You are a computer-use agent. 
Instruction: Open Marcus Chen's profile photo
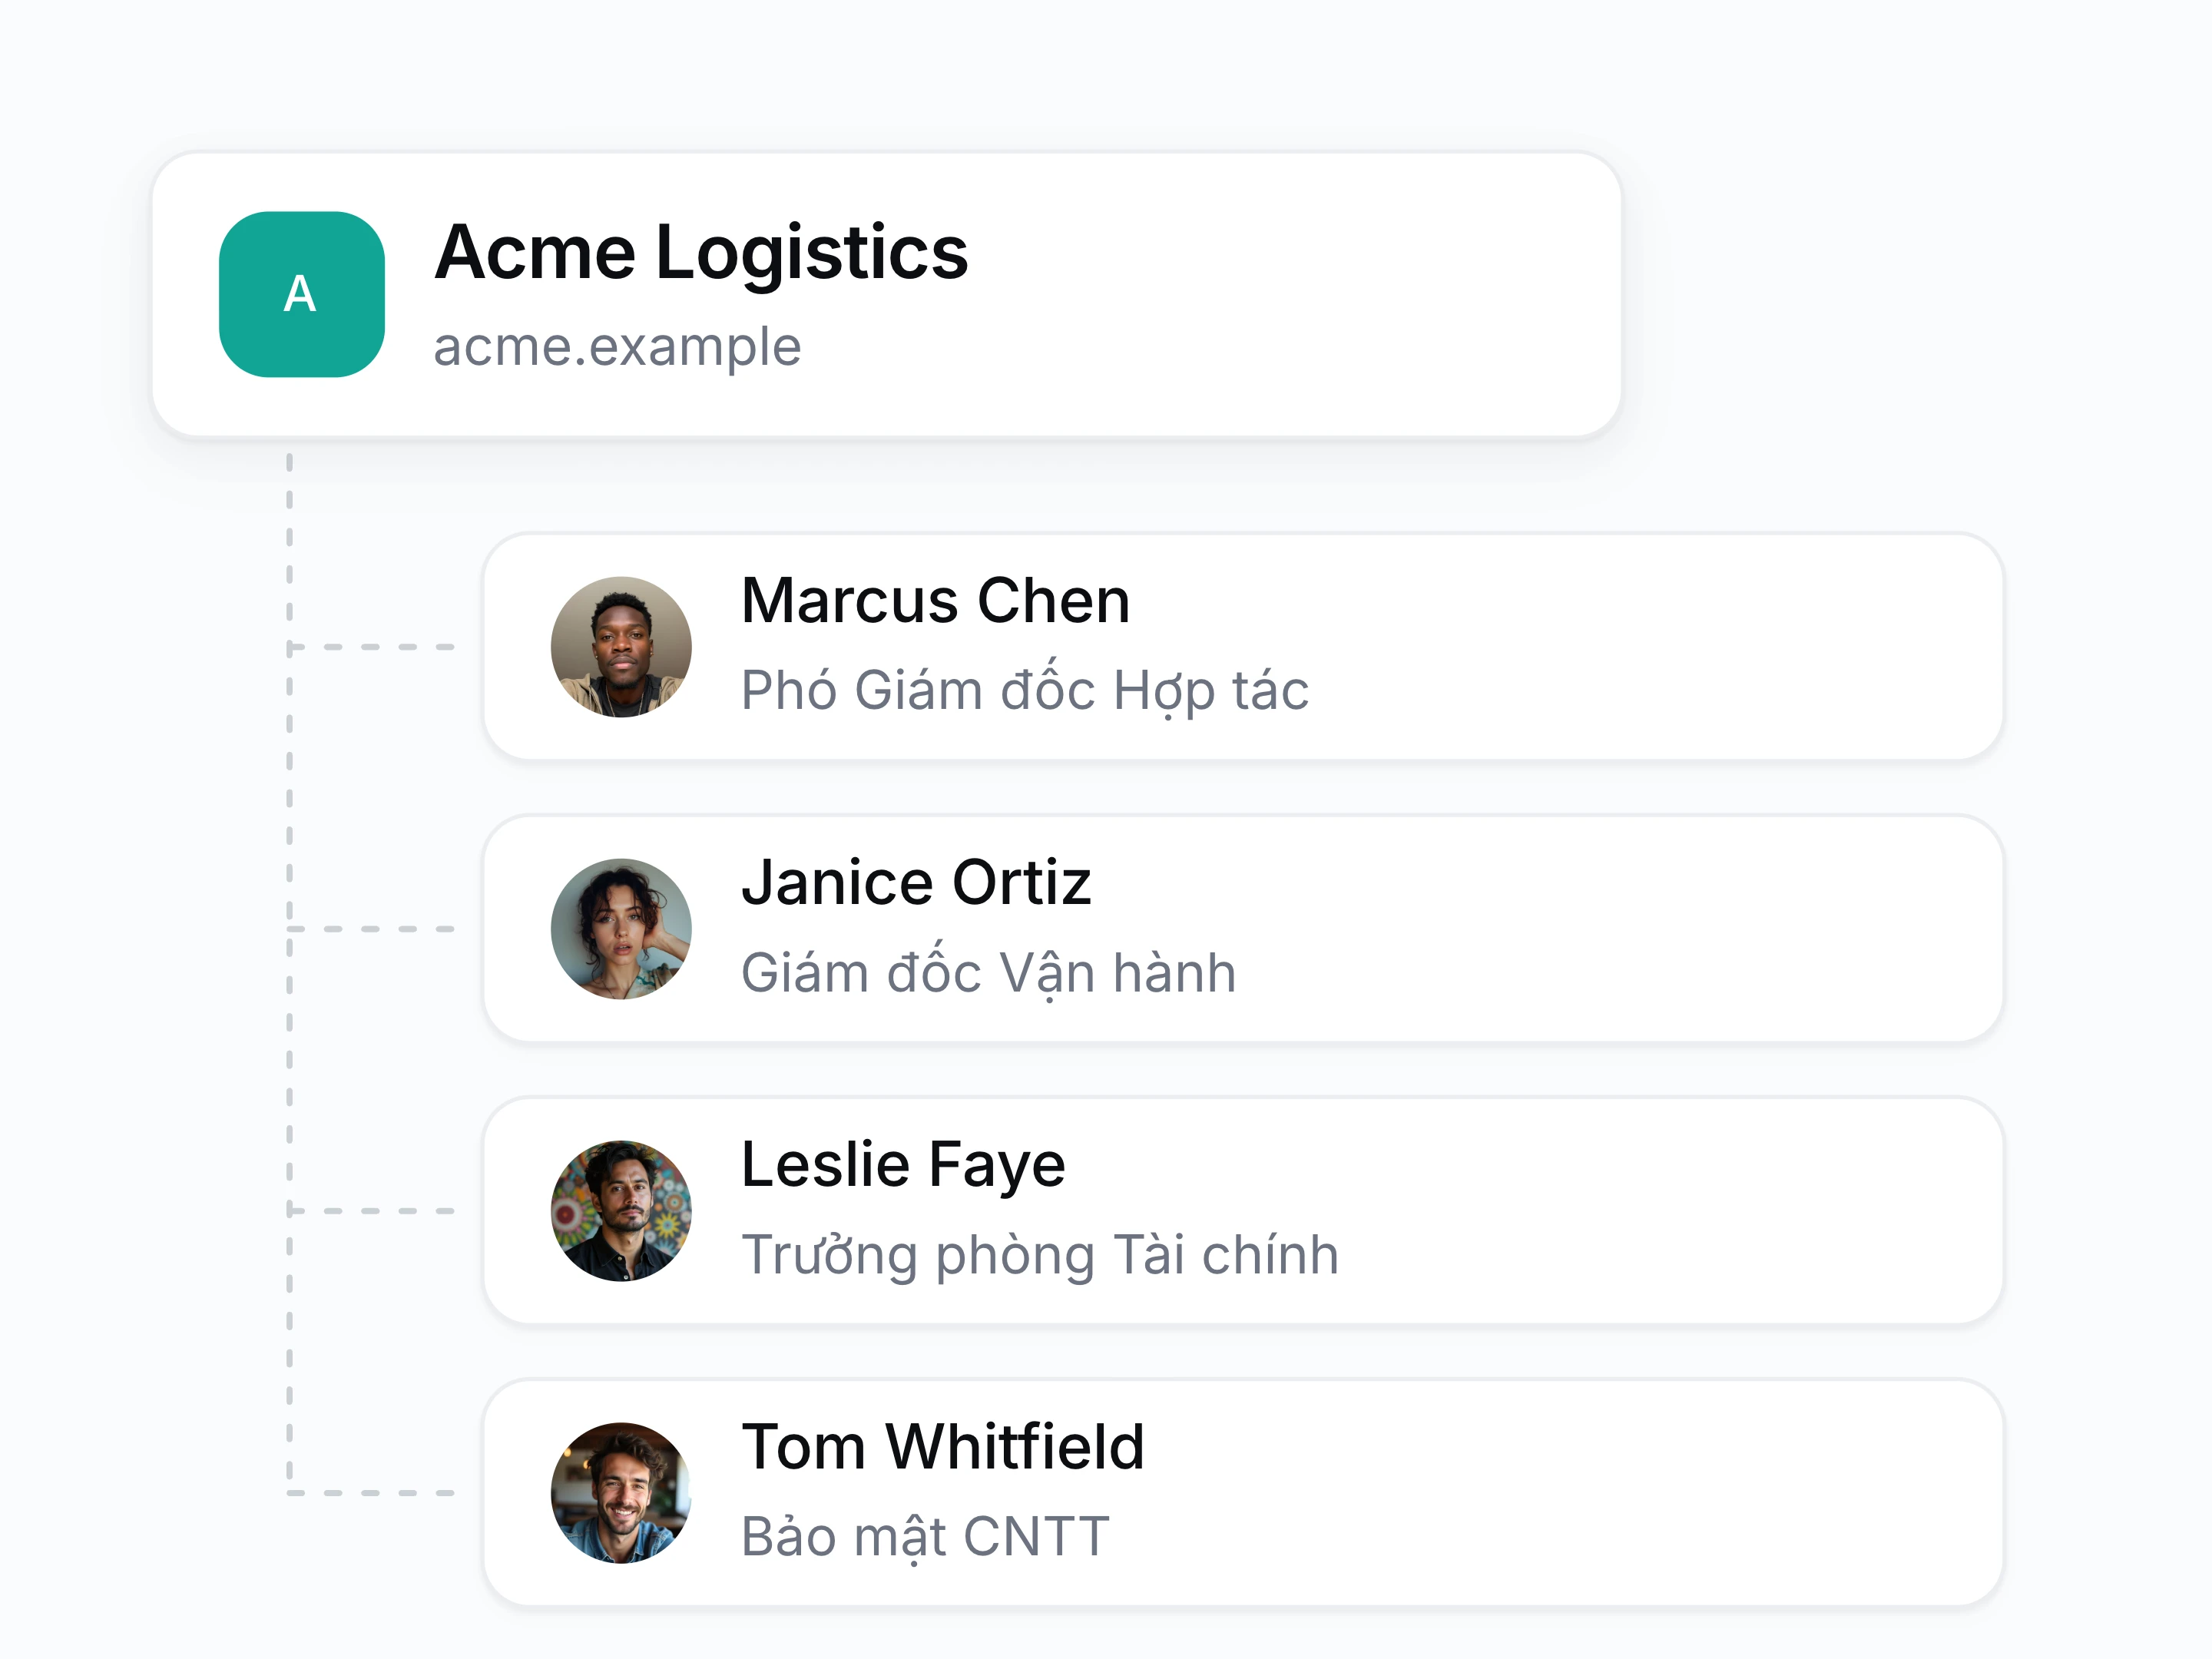[x=621, y=647]
